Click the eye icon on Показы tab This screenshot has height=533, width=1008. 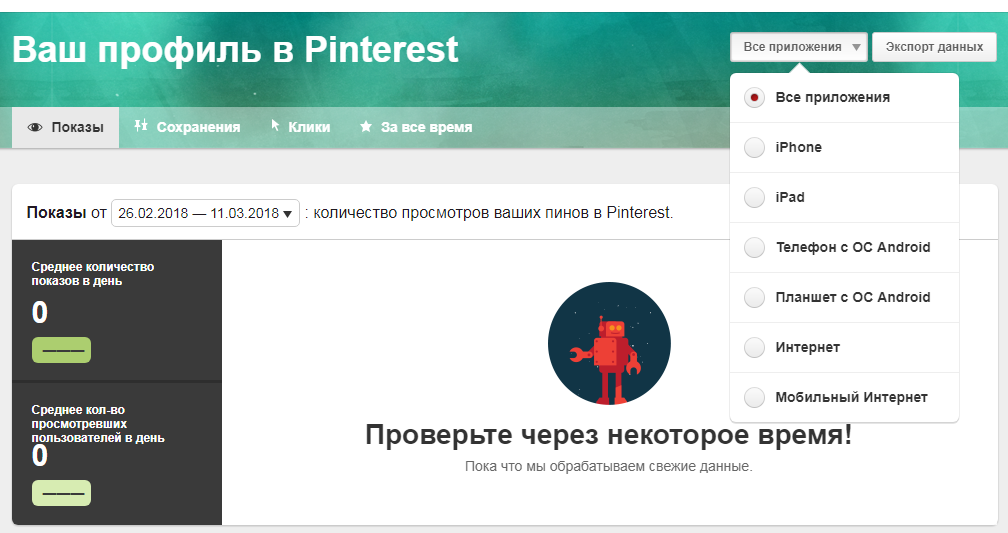(35, 128)
